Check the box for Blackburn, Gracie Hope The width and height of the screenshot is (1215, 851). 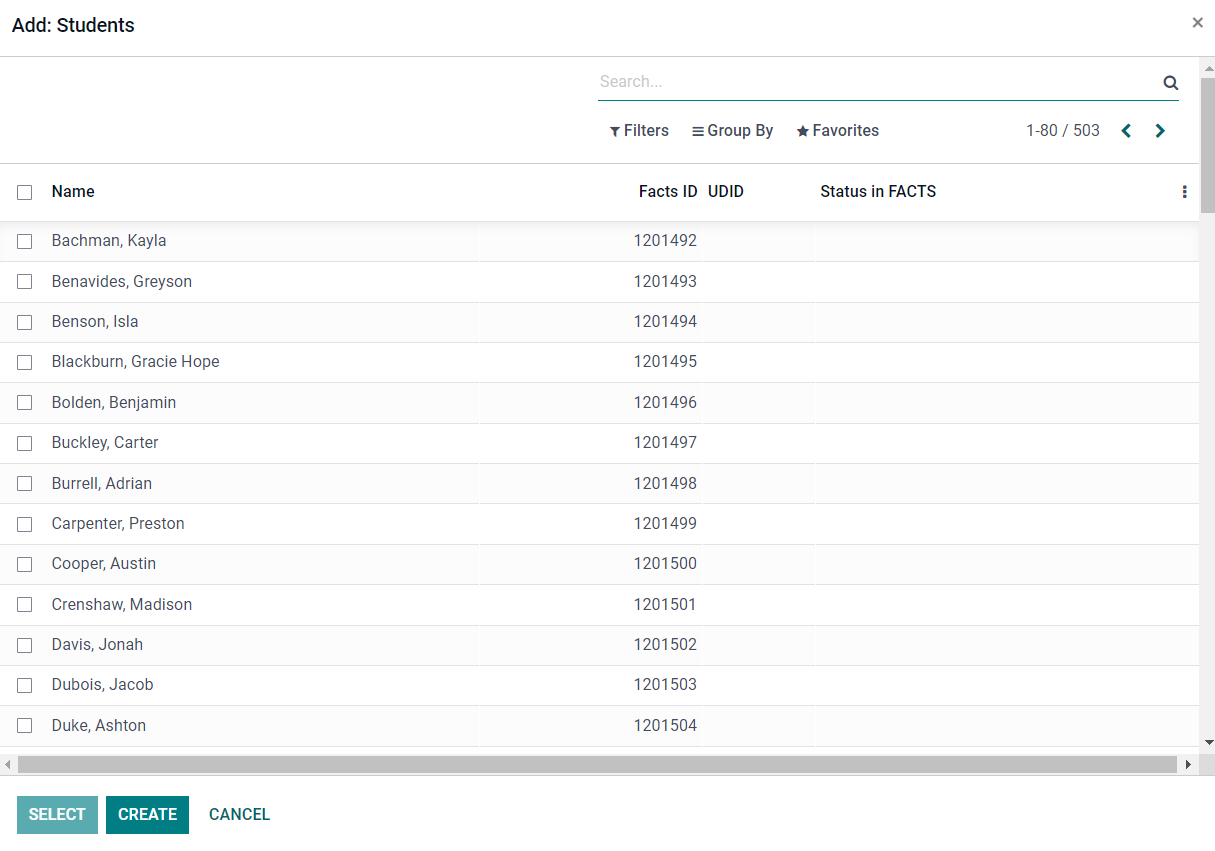coord(25,362)
